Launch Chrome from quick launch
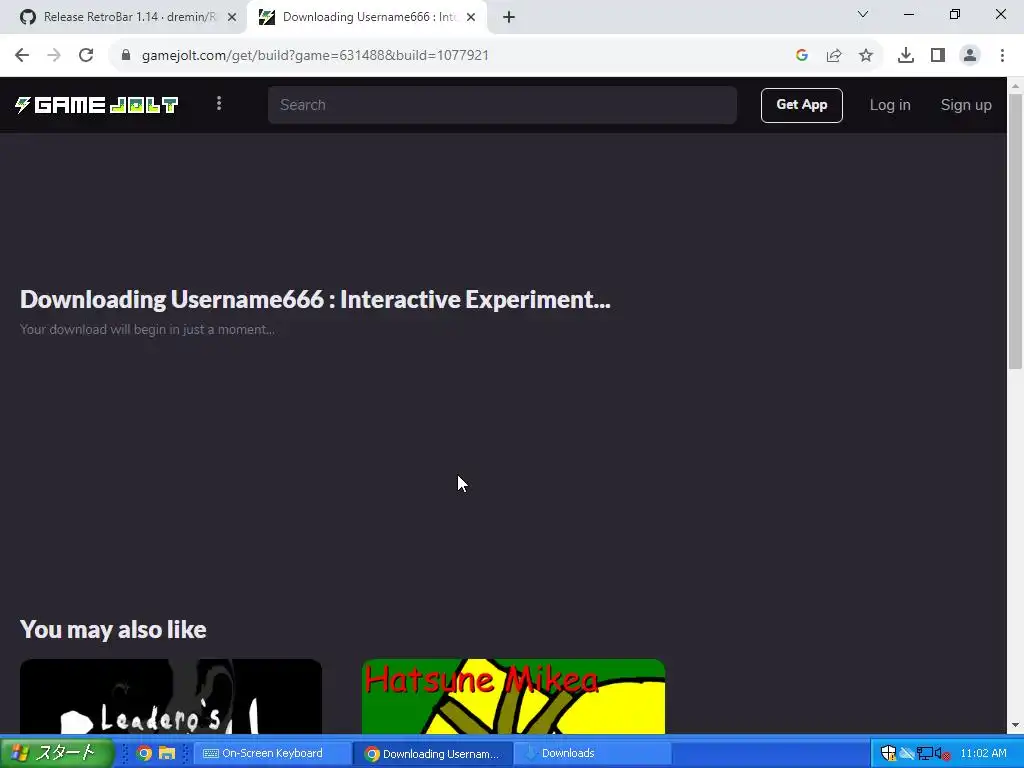1024x768 pixels. tap(144, 753)
